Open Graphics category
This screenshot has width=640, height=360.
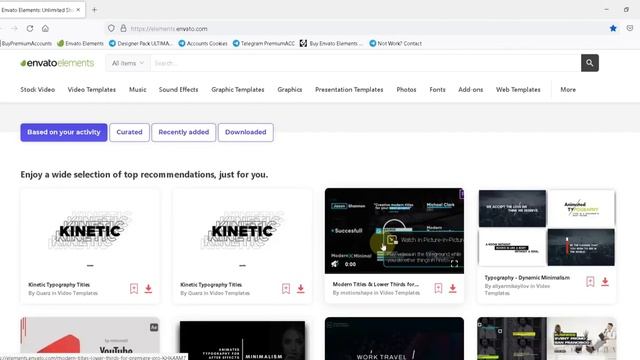(290, 89)
